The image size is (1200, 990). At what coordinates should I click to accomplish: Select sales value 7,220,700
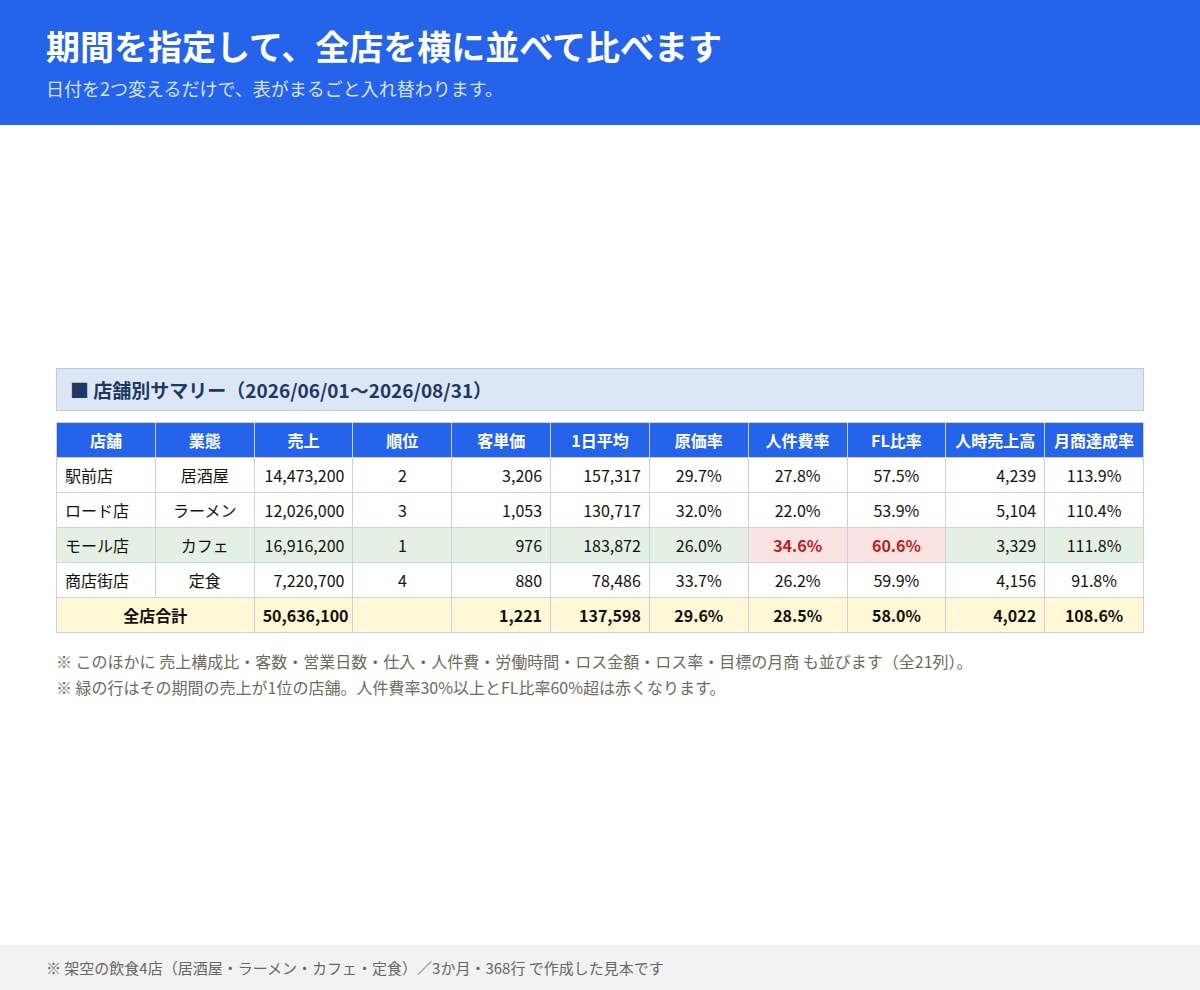click(304, 581)
